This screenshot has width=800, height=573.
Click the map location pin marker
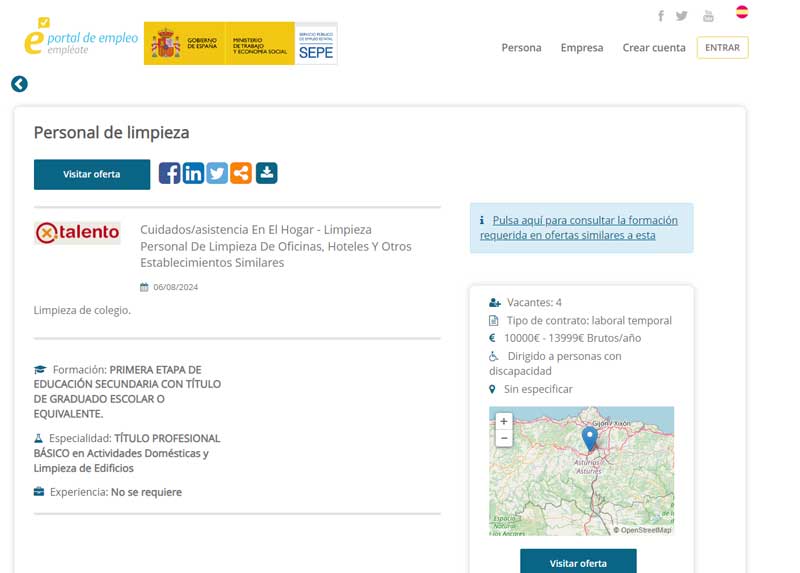click(x=589, y=438)
